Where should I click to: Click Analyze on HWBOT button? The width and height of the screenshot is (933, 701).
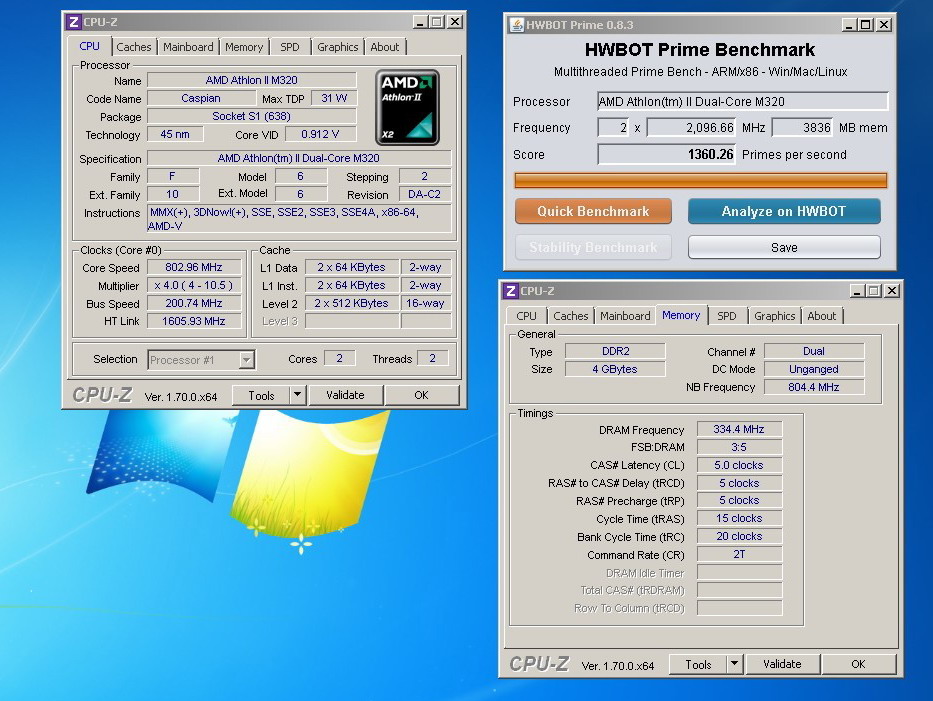click(x=784, y=211)
